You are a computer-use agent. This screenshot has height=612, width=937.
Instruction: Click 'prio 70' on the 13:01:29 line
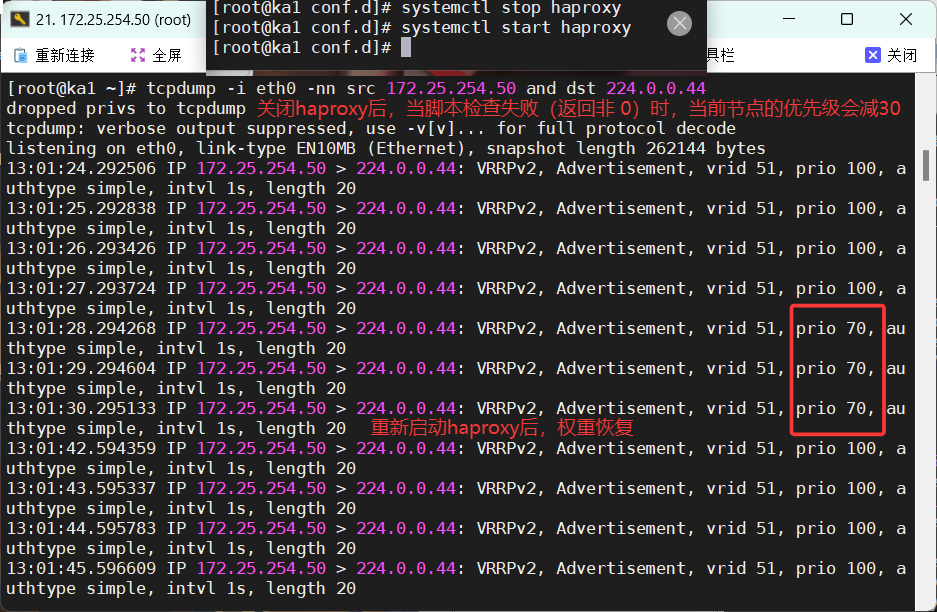click(x=831, y=369)
